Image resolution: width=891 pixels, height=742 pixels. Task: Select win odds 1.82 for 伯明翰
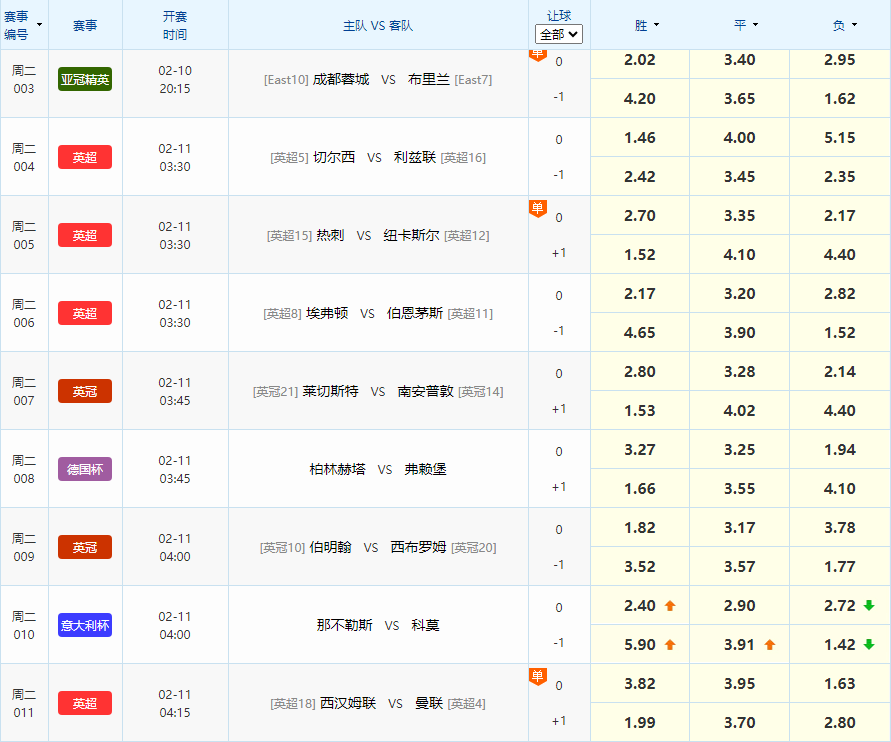click(x=640, y=528)
